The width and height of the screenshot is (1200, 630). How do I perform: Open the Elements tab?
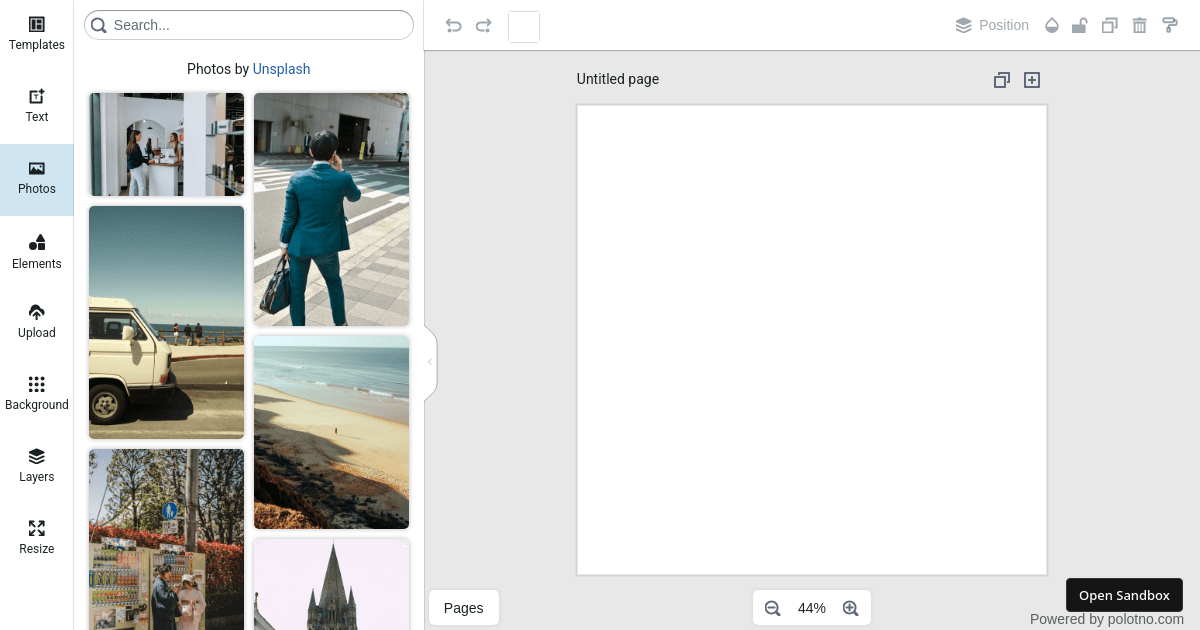click(37, 252)
